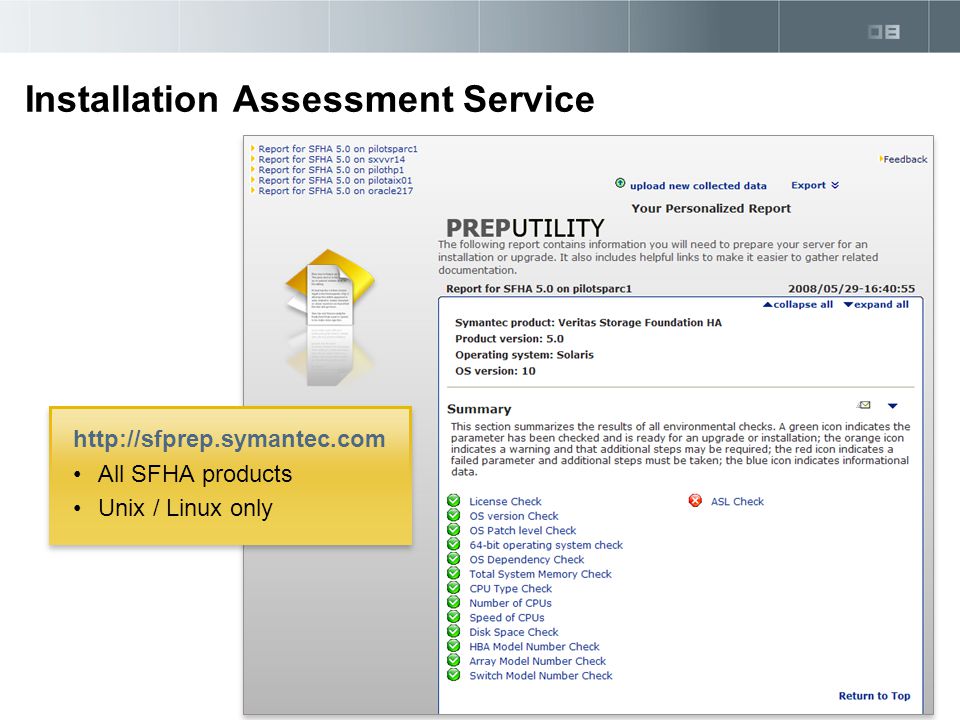Click the red failed icon beside ASL Check
The width and height of the screenshot is (960, 720).
(x=695, y=501)
